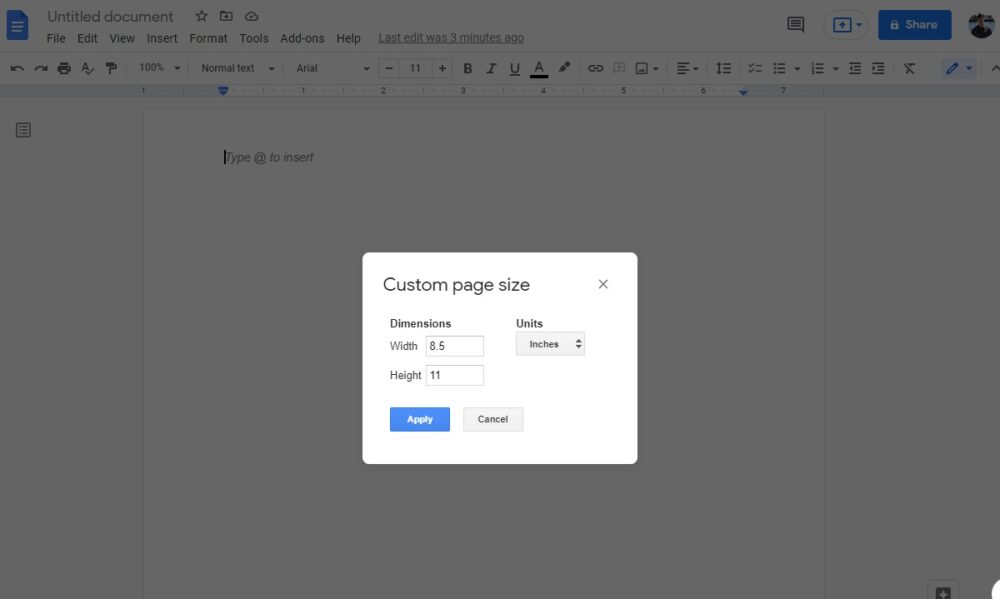Print the document

[x=63, y=68]
